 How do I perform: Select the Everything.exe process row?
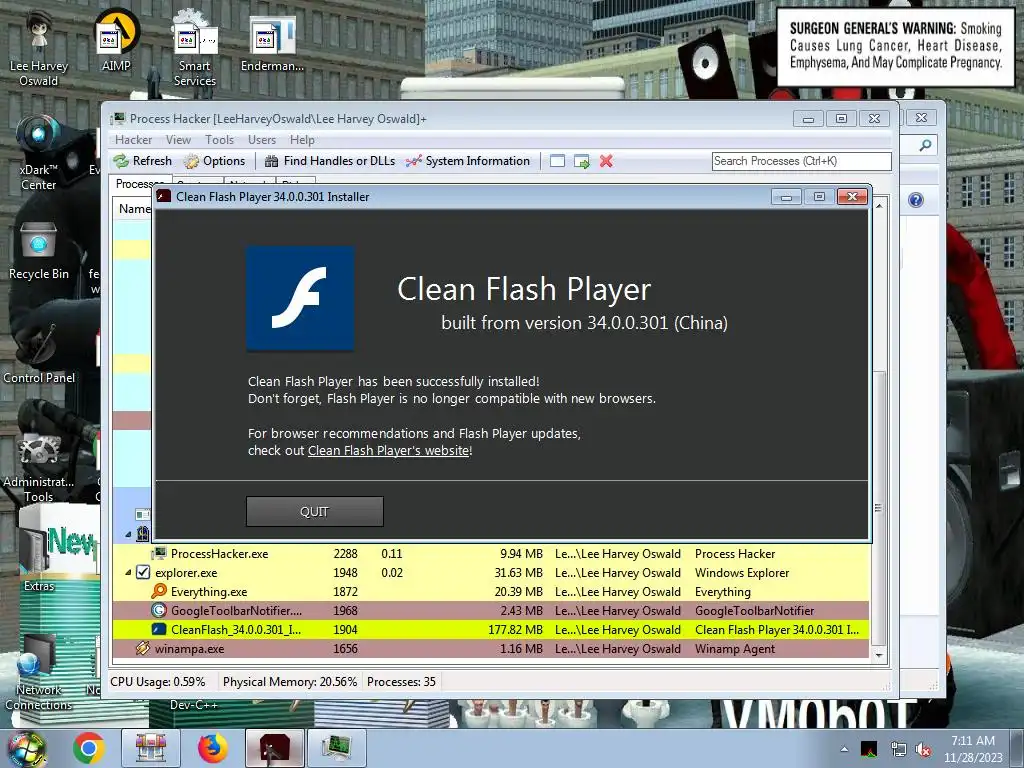(491, 592)
